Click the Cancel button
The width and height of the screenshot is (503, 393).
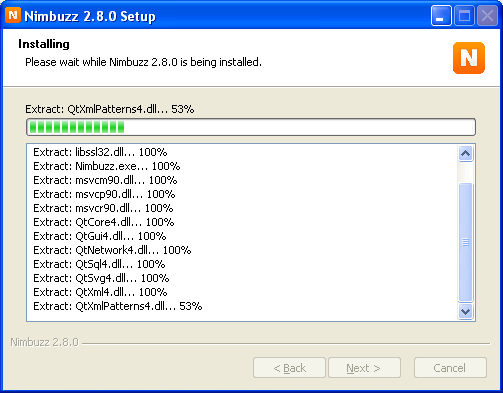click(x=450, y=368)
